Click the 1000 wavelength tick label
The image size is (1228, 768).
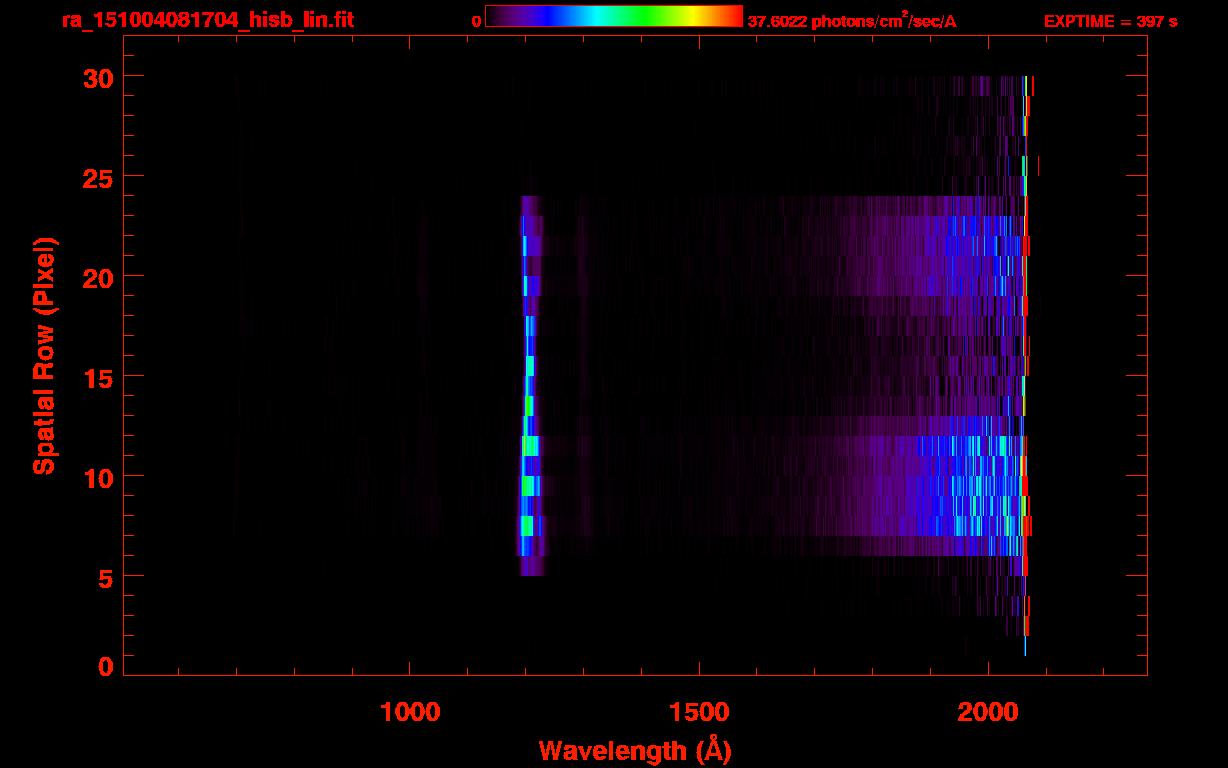[x=410, y=712]
